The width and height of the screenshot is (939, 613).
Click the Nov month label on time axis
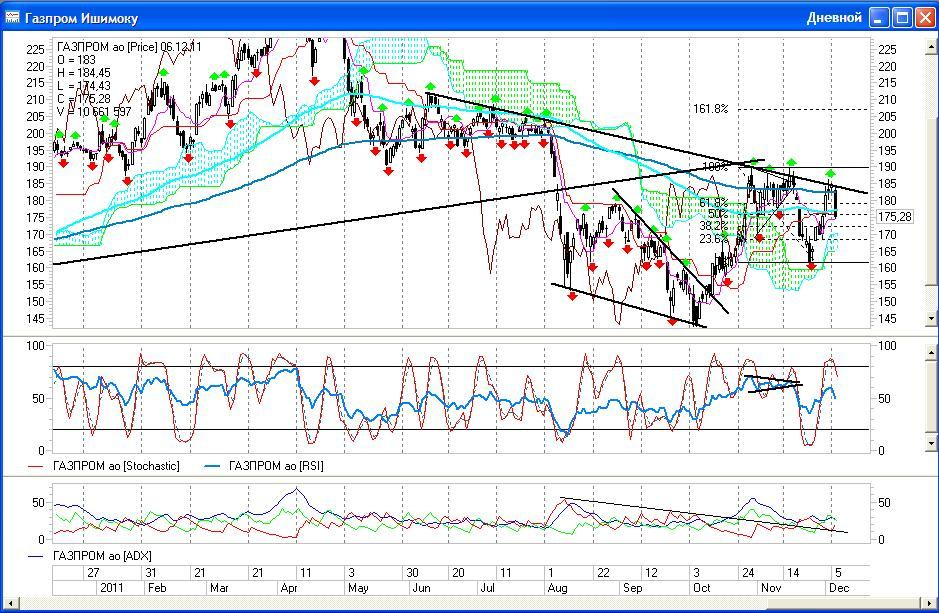[771, 588]
